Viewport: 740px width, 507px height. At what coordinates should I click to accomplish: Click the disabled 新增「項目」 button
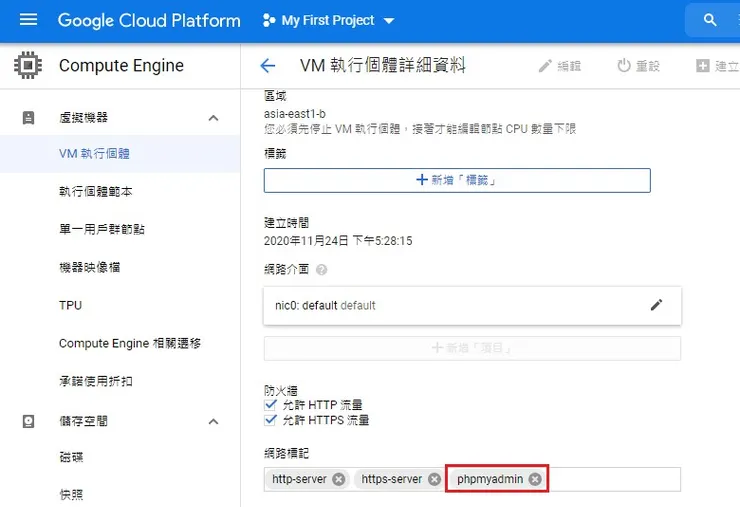(472, 348)
